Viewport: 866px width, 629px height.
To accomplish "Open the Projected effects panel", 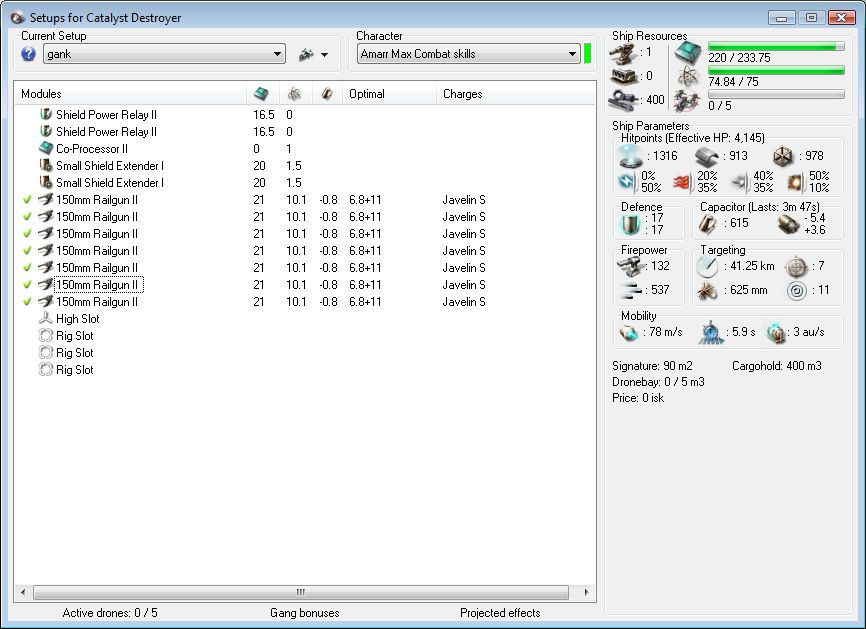I will [500, 612].
